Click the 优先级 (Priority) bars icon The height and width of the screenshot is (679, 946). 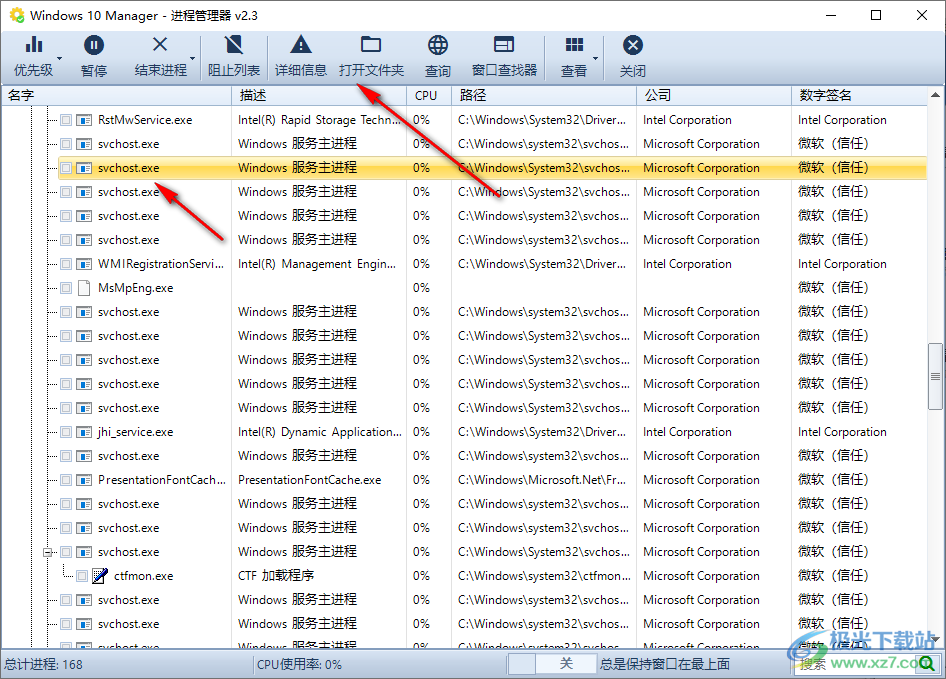coord(35,44)
